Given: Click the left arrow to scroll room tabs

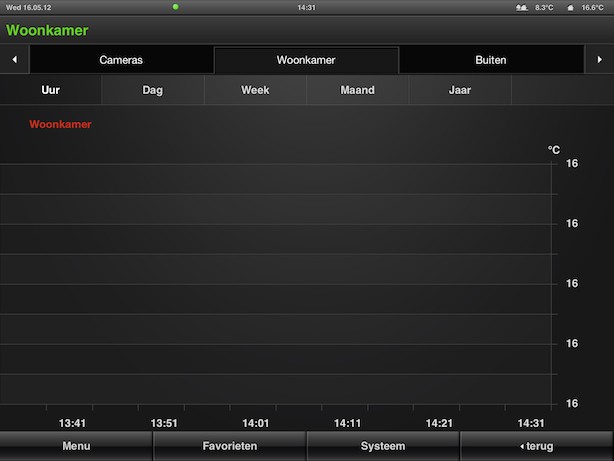Looking at the screenshot, I should [14, 60].
